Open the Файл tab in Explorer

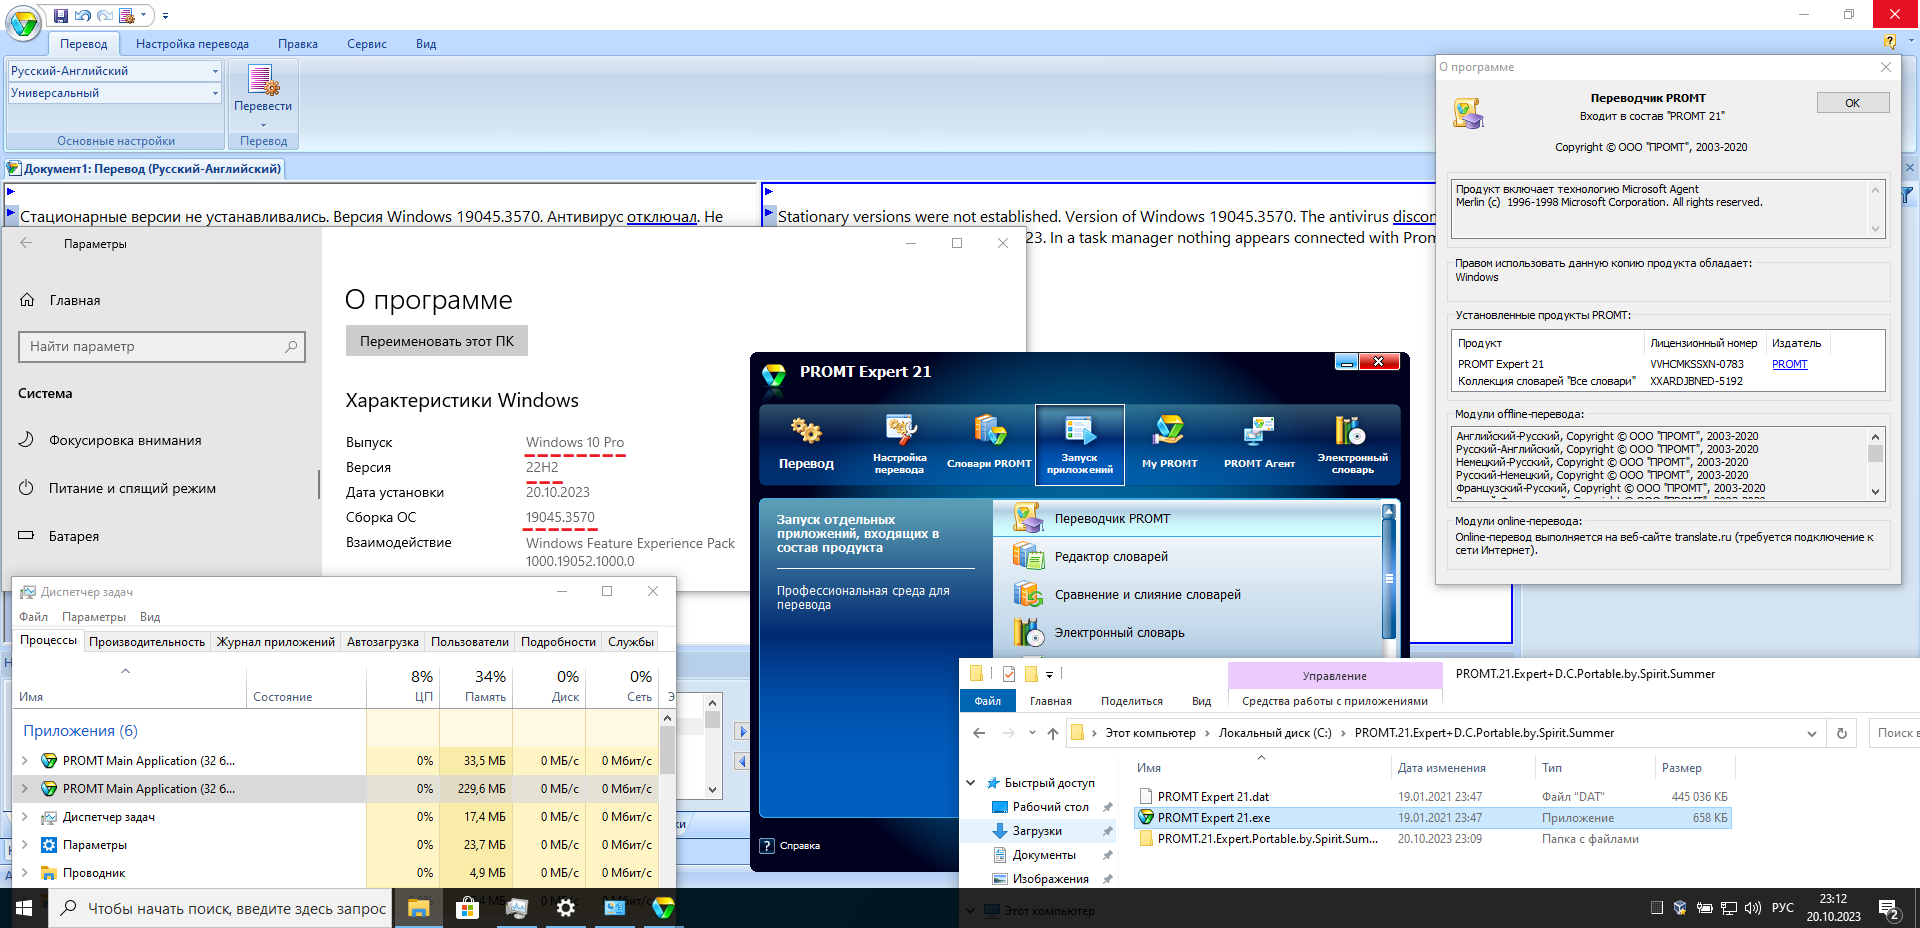pyautogui.click(x=988, y=701)
